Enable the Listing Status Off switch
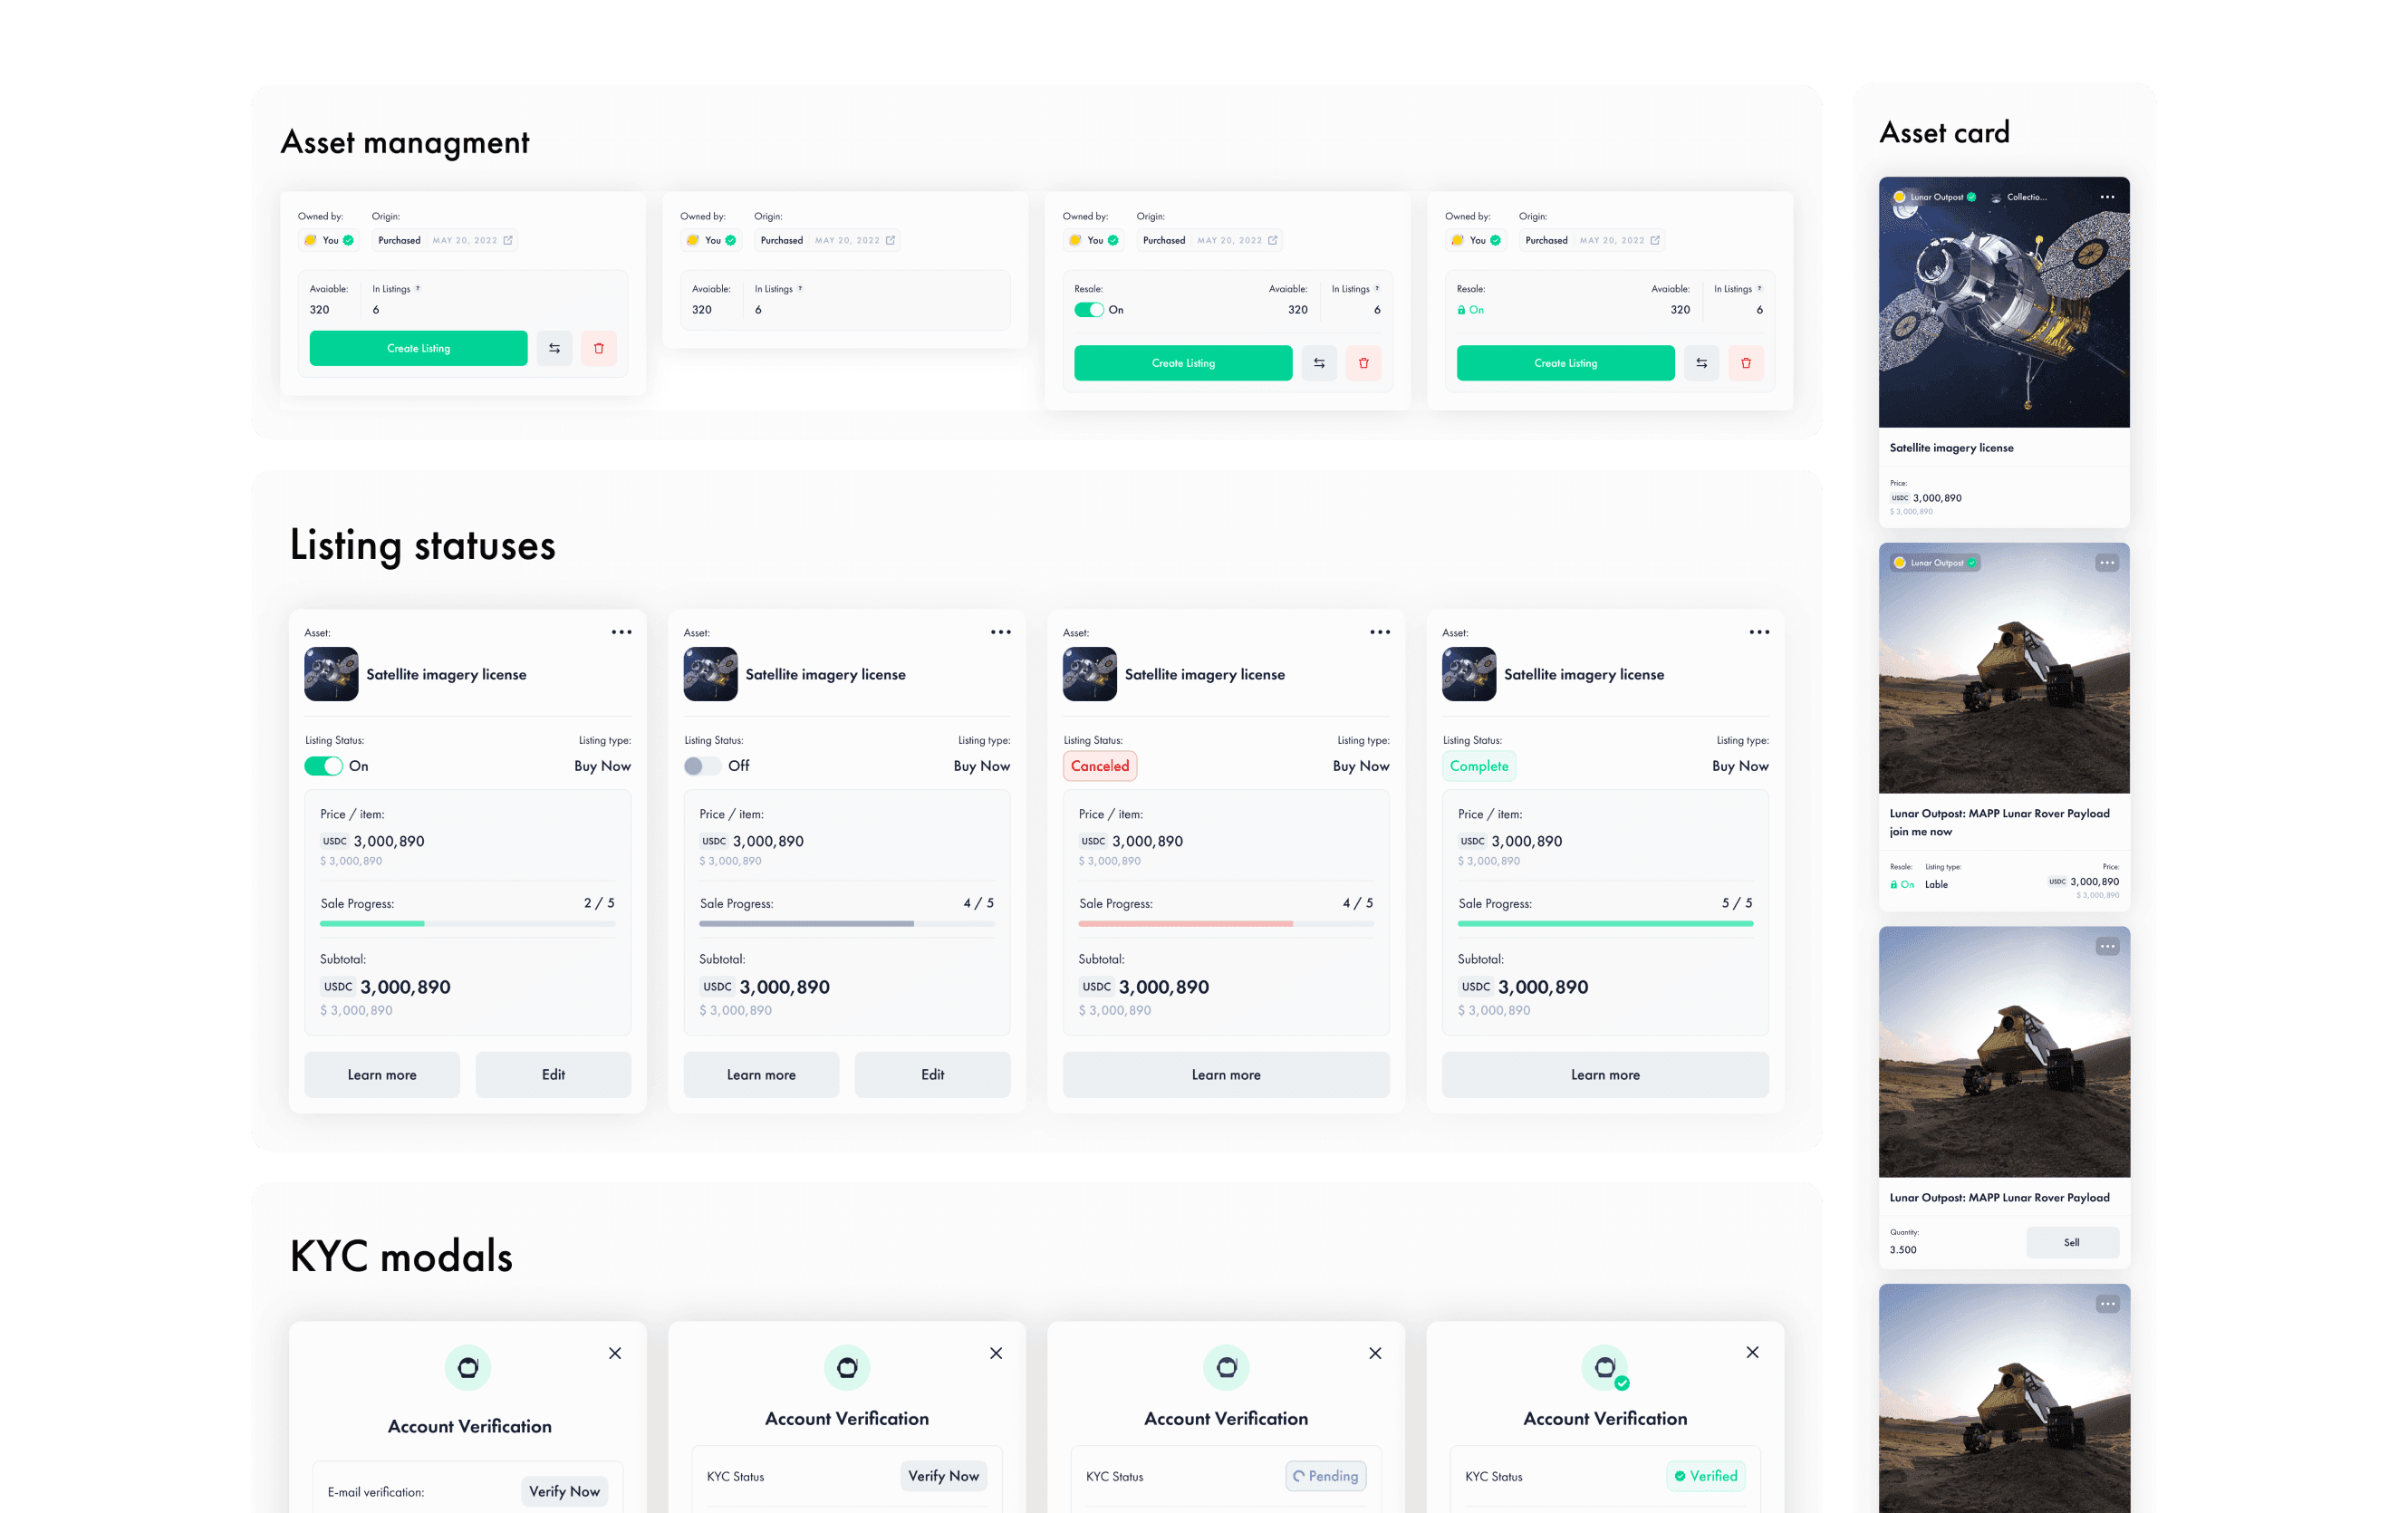 pos(702,766)
